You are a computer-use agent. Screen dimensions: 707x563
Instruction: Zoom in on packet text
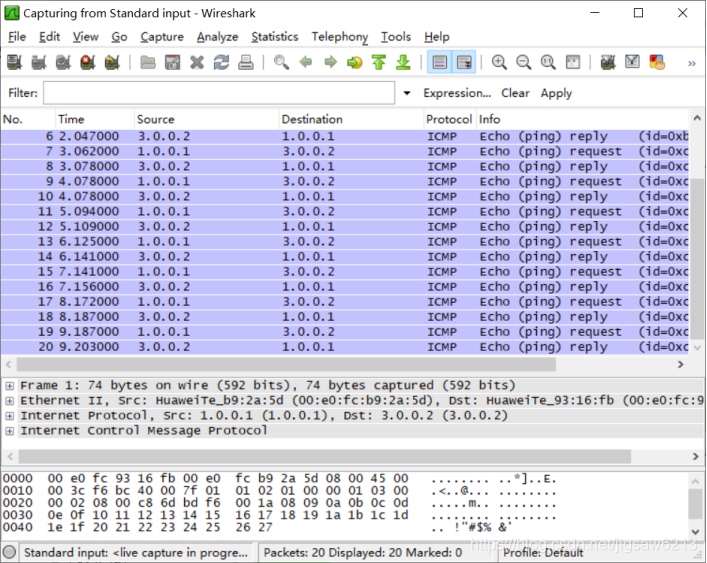coord(499,62)
